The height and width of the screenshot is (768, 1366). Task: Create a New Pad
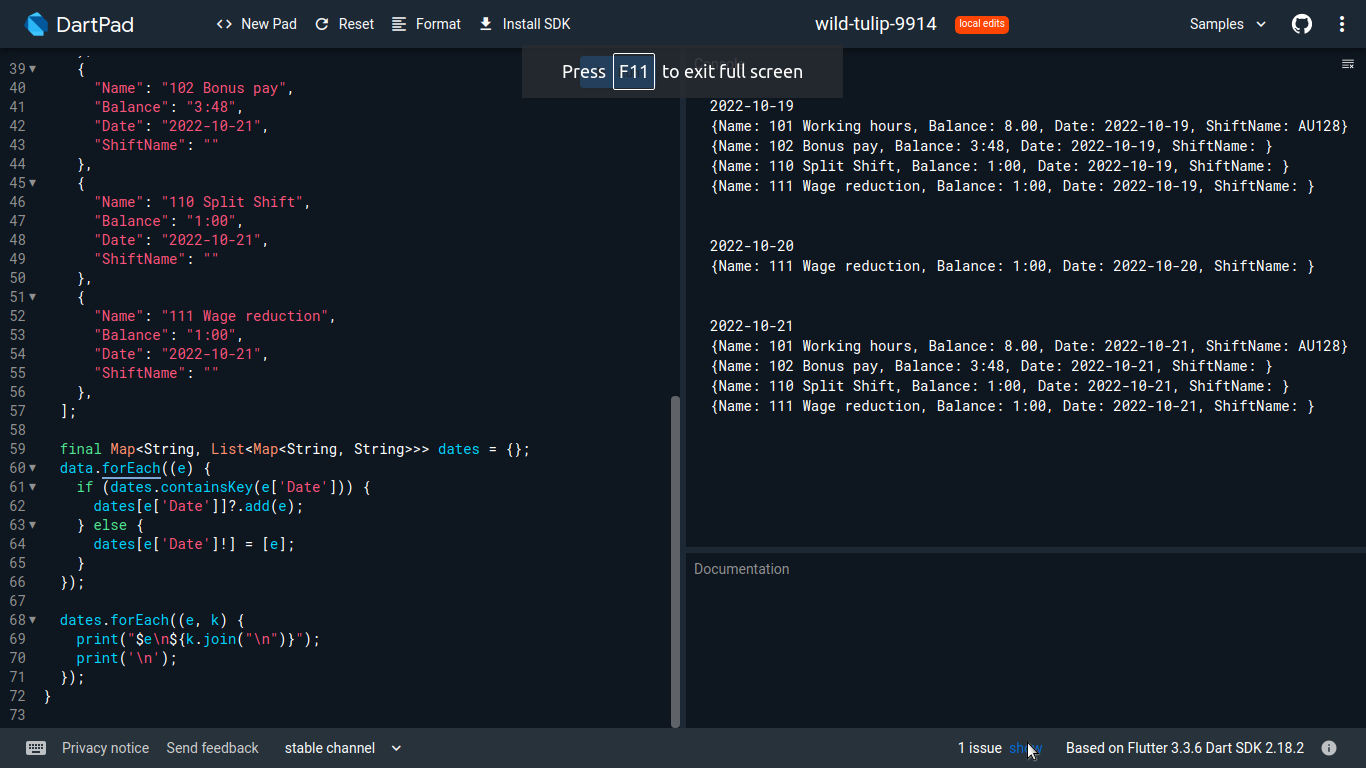(x=257, y=24)
